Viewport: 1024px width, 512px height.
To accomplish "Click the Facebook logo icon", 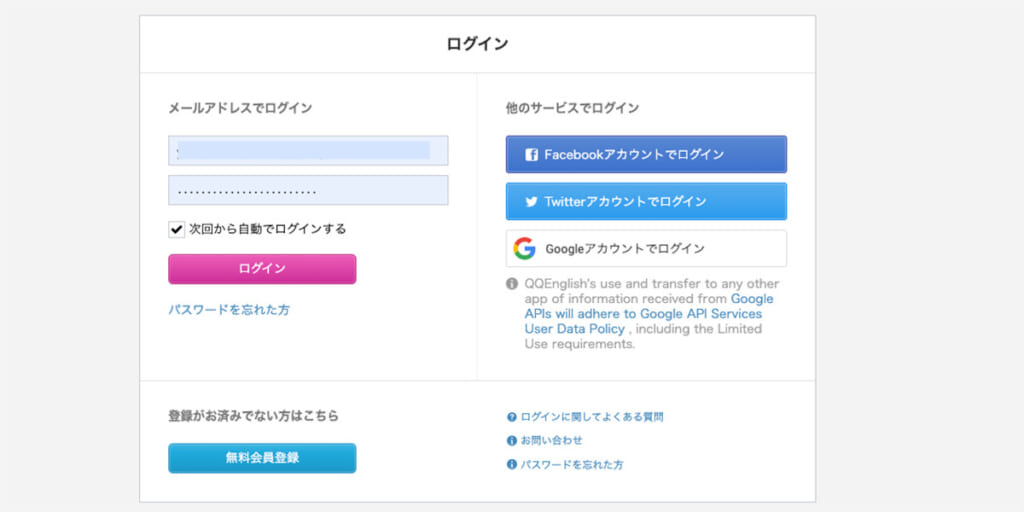I will pyautogui.click(x=531, y=155).
